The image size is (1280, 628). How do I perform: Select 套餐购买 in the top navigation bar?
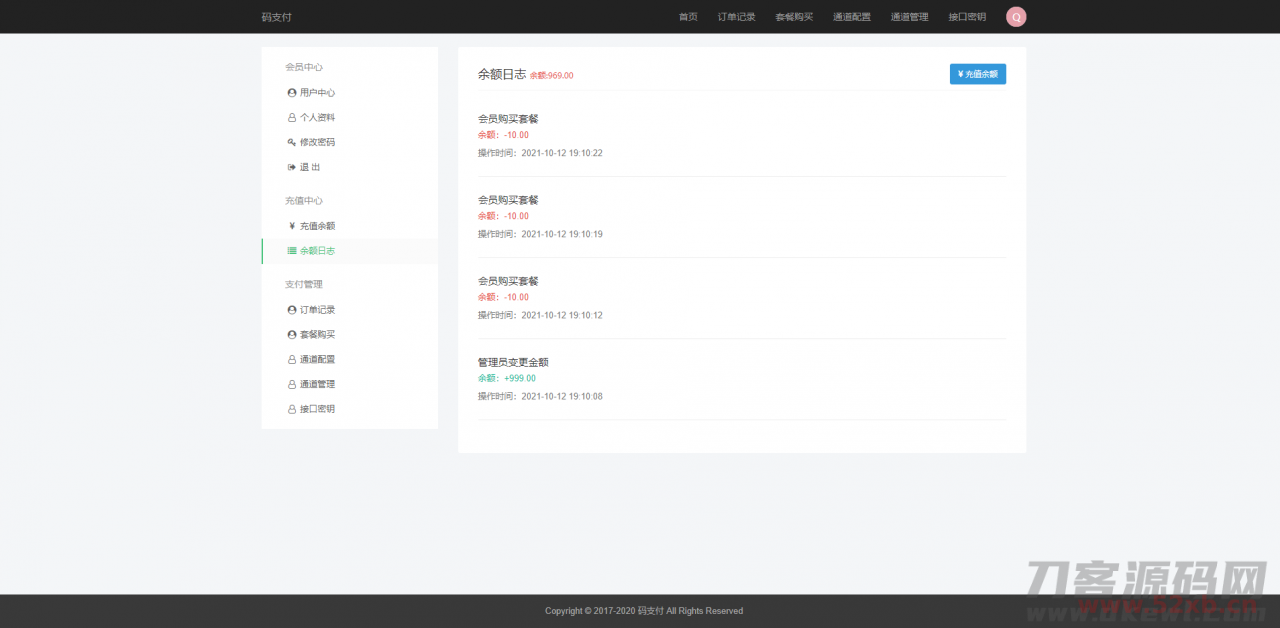(x=794, y=17)
